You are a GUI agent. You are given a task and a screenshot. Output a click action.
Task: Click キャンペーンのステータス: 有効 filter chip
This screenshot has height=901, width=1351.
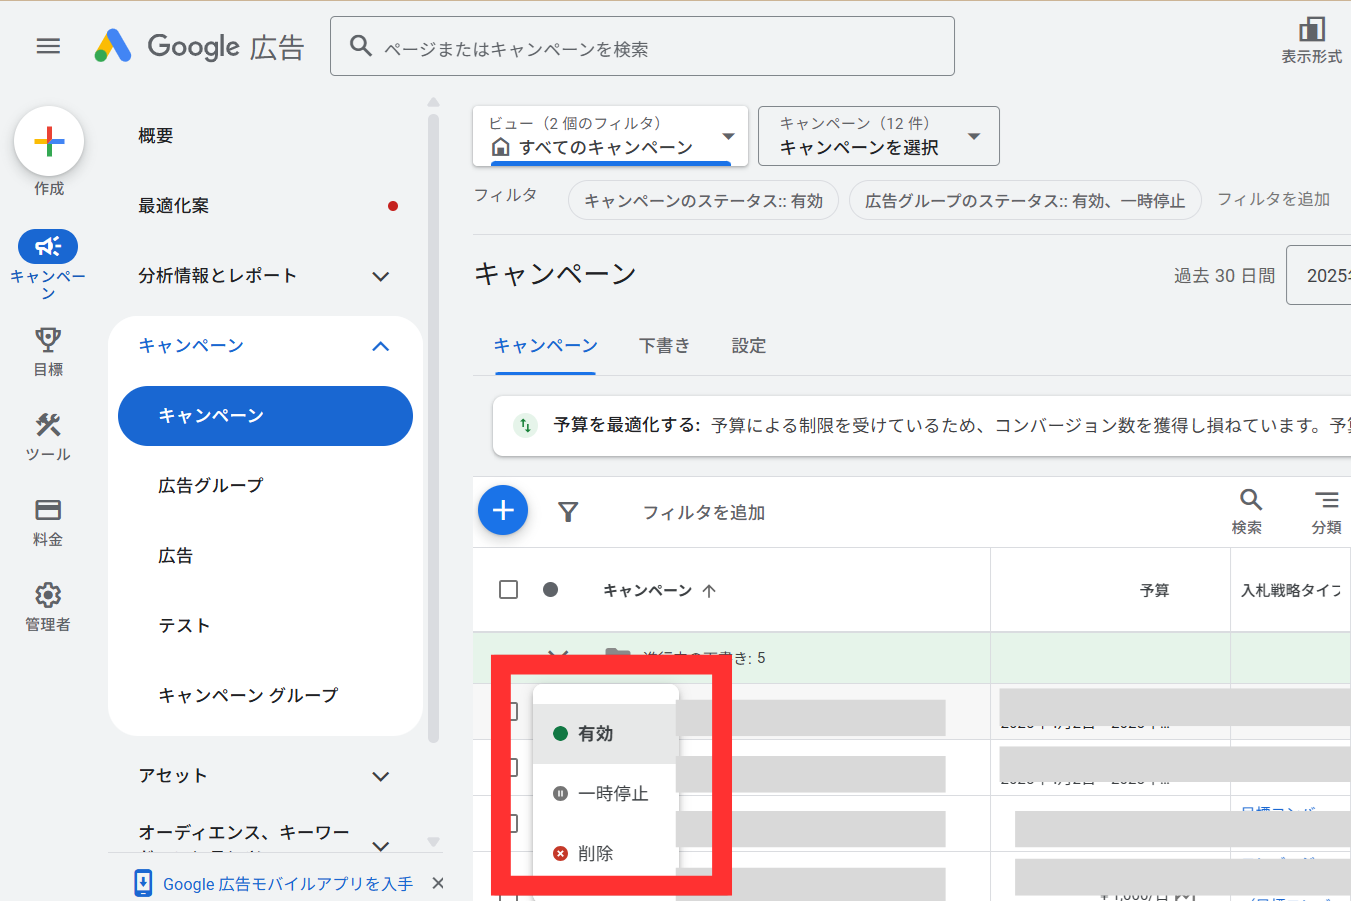703,200
